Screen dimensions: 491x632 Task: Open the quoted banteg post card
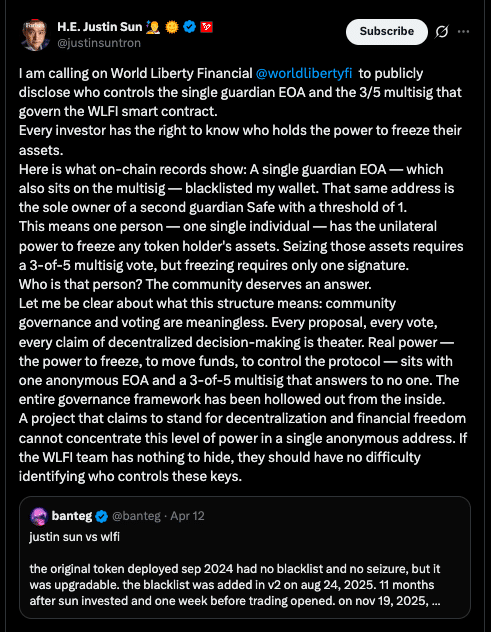tap(245, 557)
